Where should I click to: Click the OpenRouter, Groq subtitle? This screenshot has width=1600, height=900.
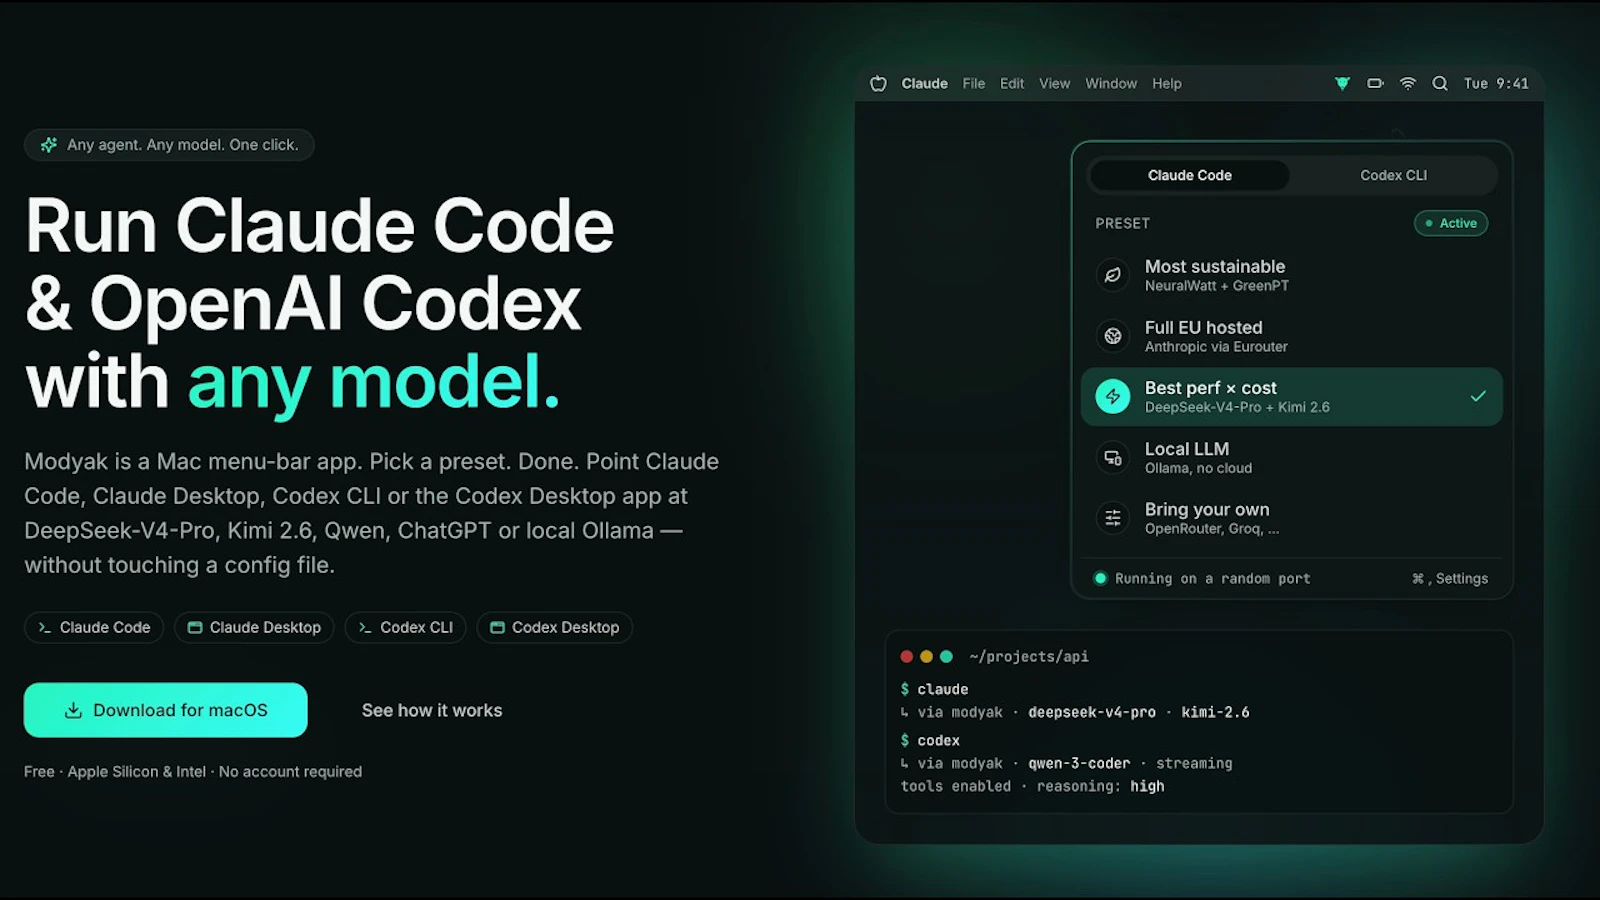[x=1211, y=529]
